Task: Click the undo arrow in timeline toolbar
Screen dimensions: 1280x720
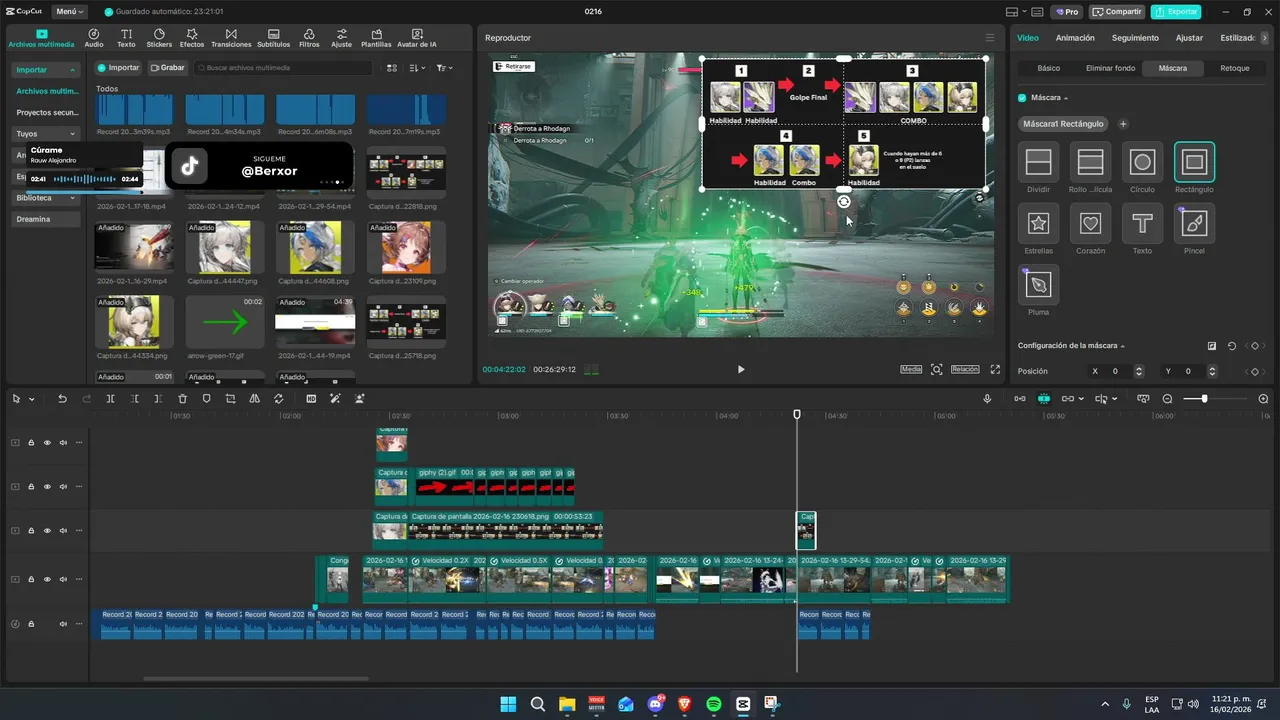Action: pos(62,399)
